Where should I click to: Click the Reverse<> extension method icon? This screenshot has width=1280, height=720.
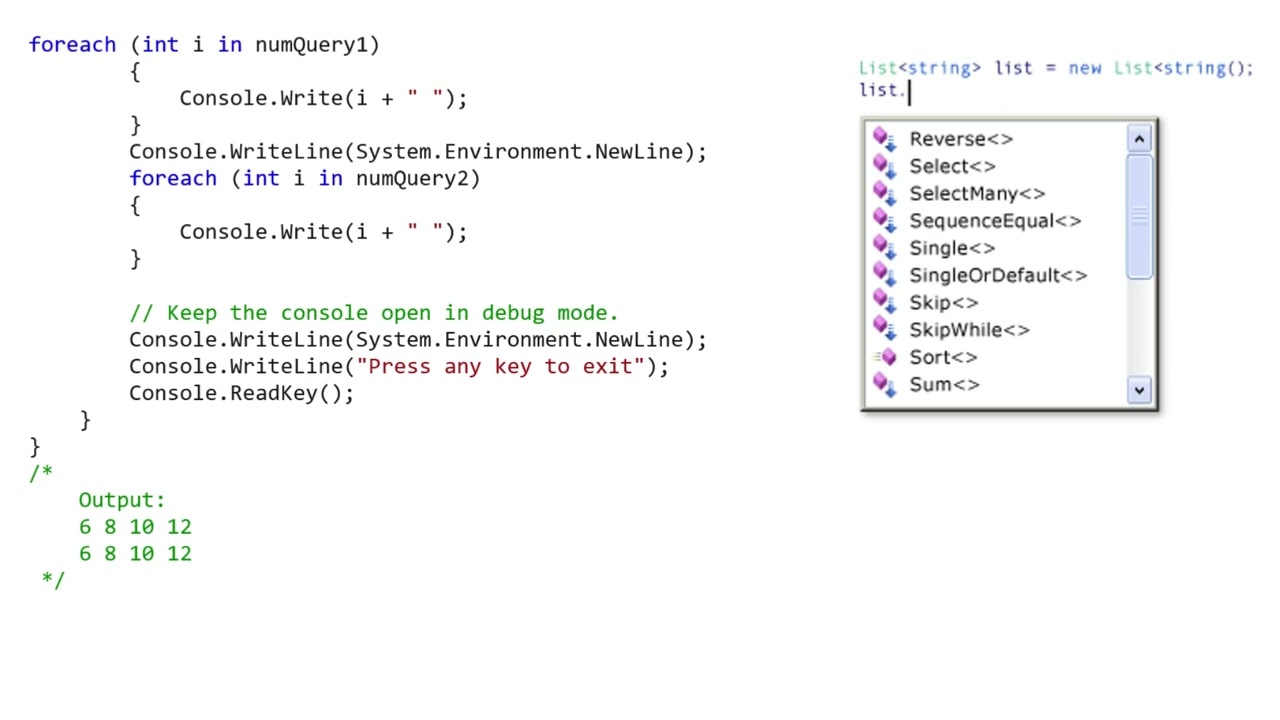[x=884, y=139]
